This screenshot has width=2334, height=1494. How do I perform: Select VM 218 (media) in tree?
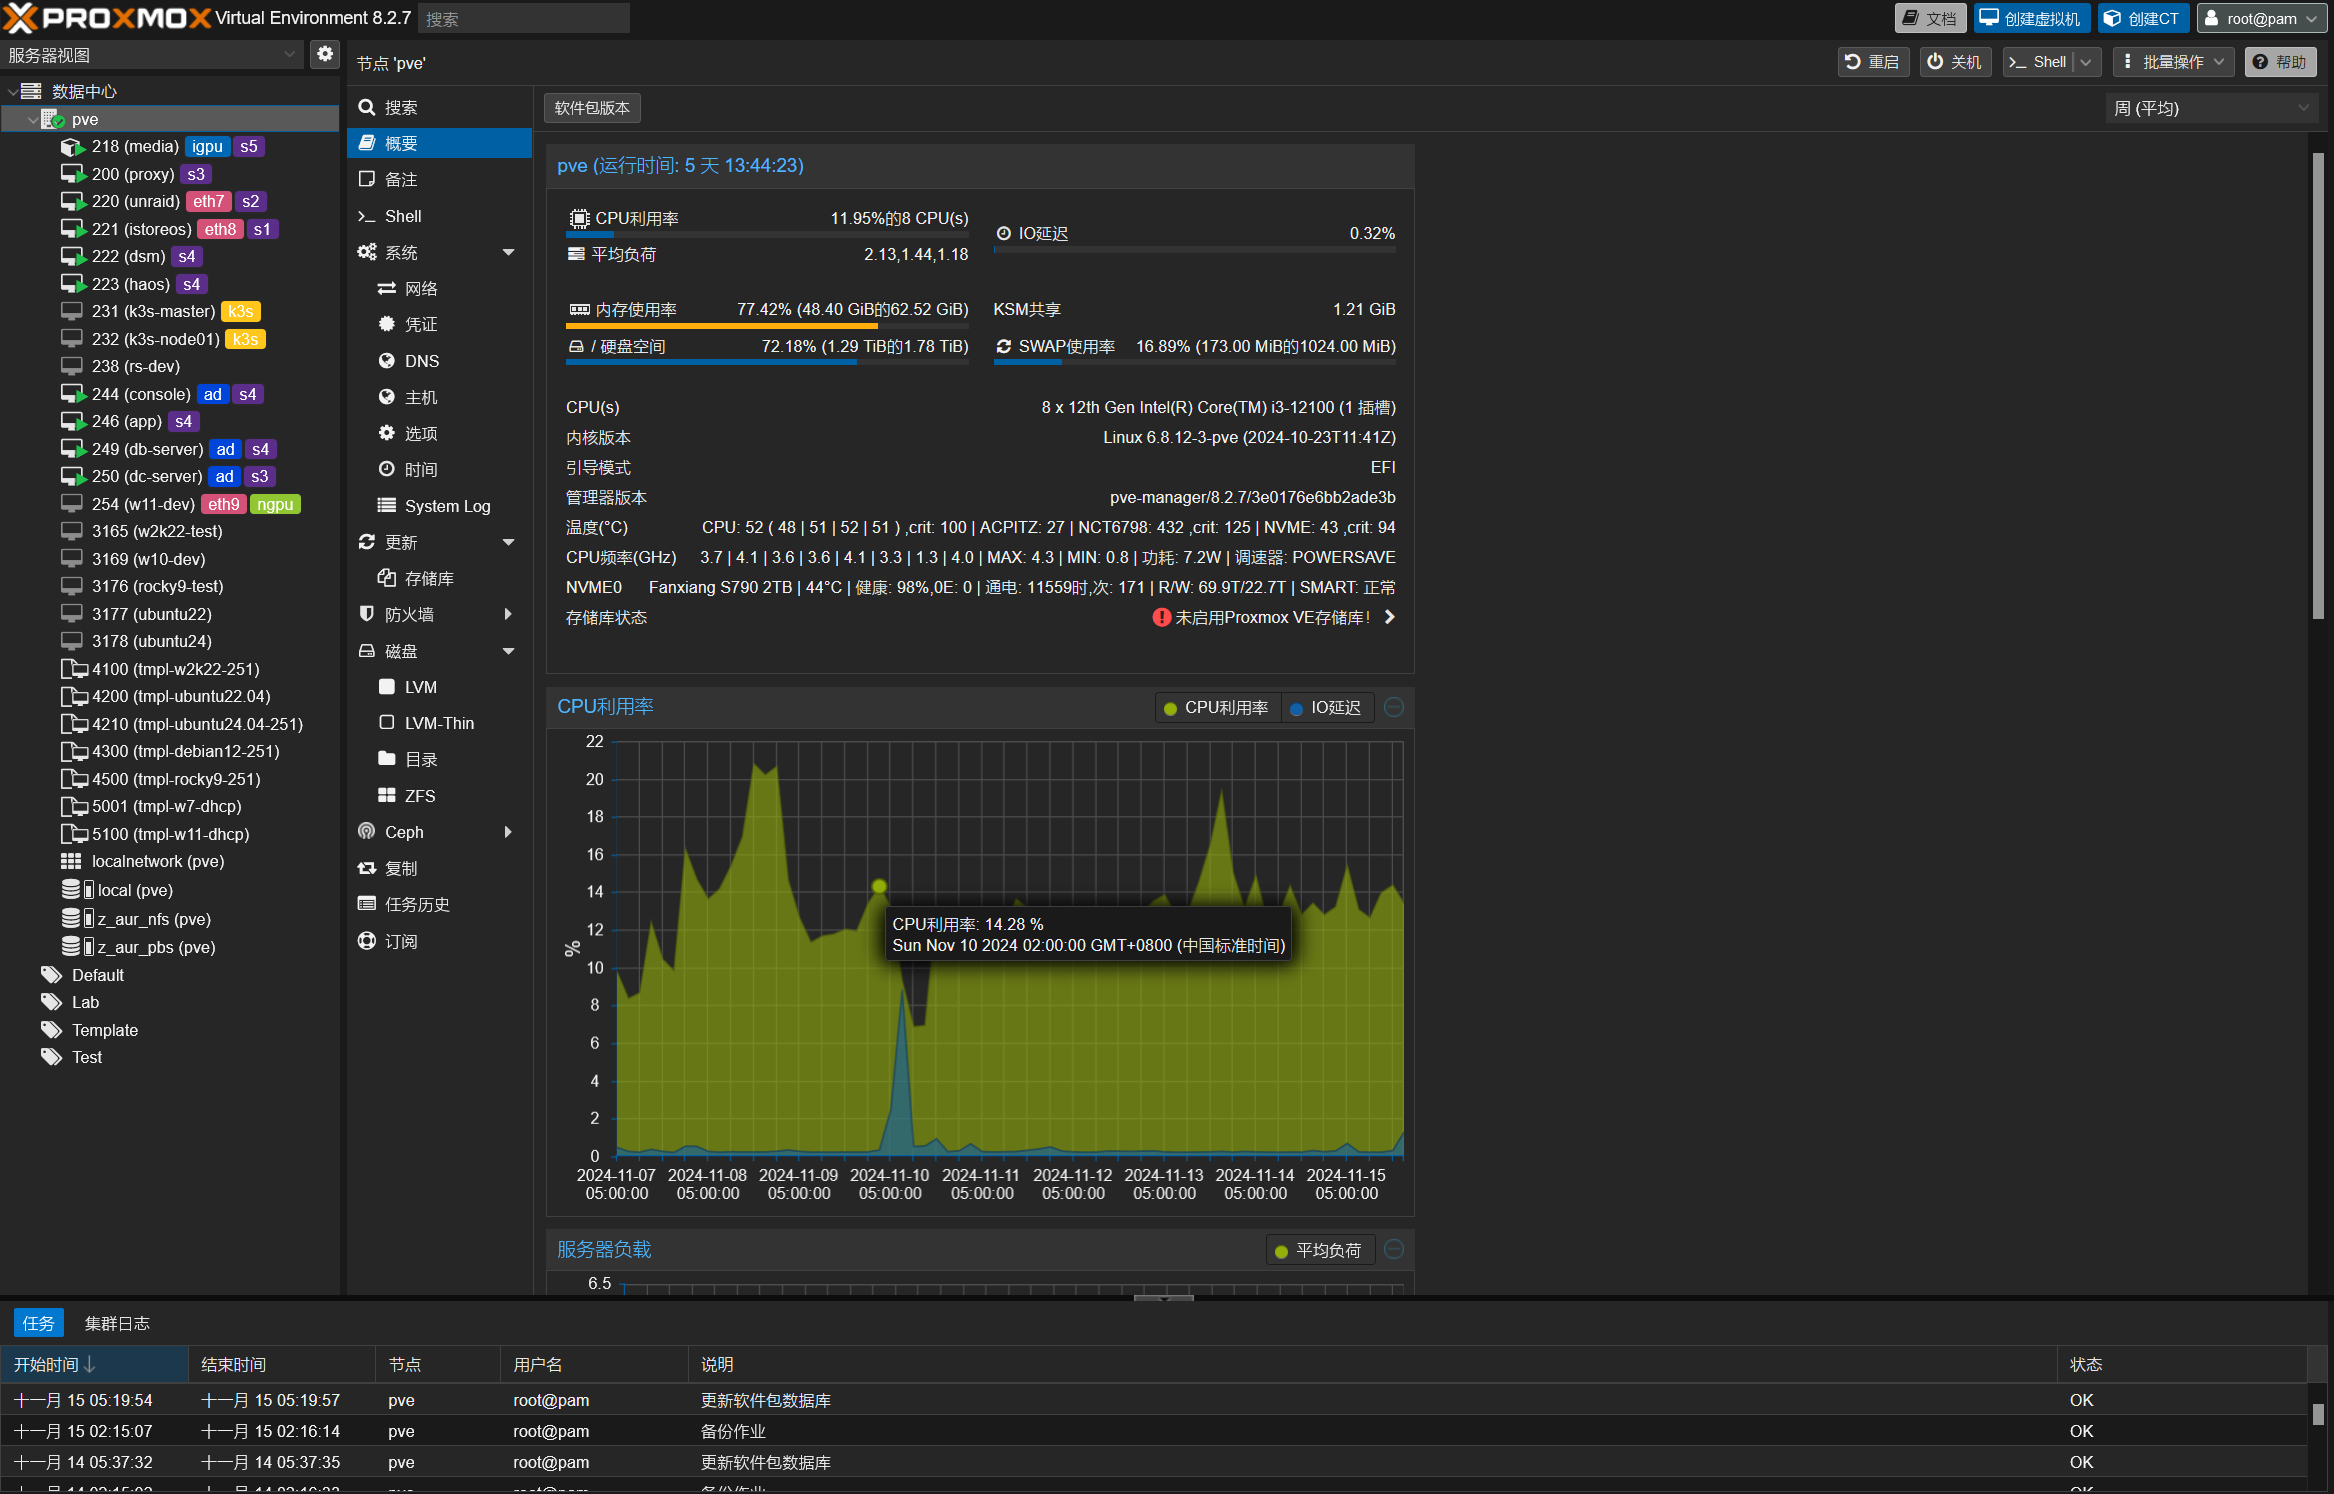click(170, 147)
